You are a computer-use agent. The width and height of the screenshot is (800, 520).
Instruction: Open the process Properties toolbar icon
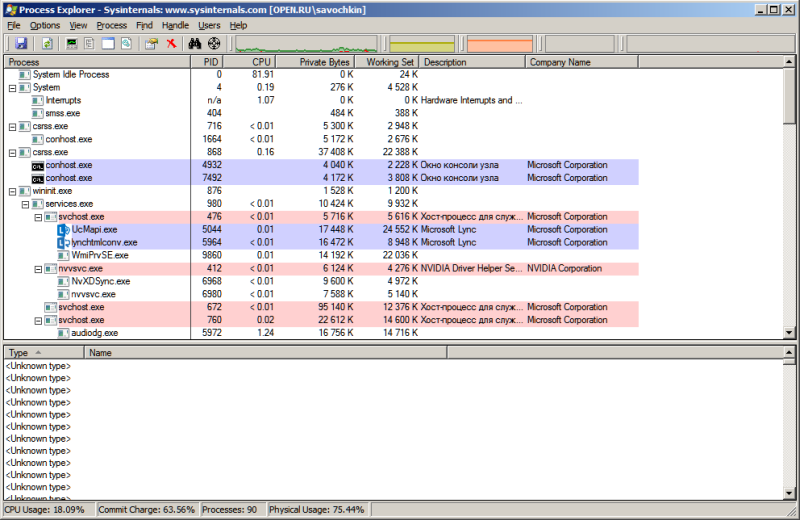(x=151, y=44)
